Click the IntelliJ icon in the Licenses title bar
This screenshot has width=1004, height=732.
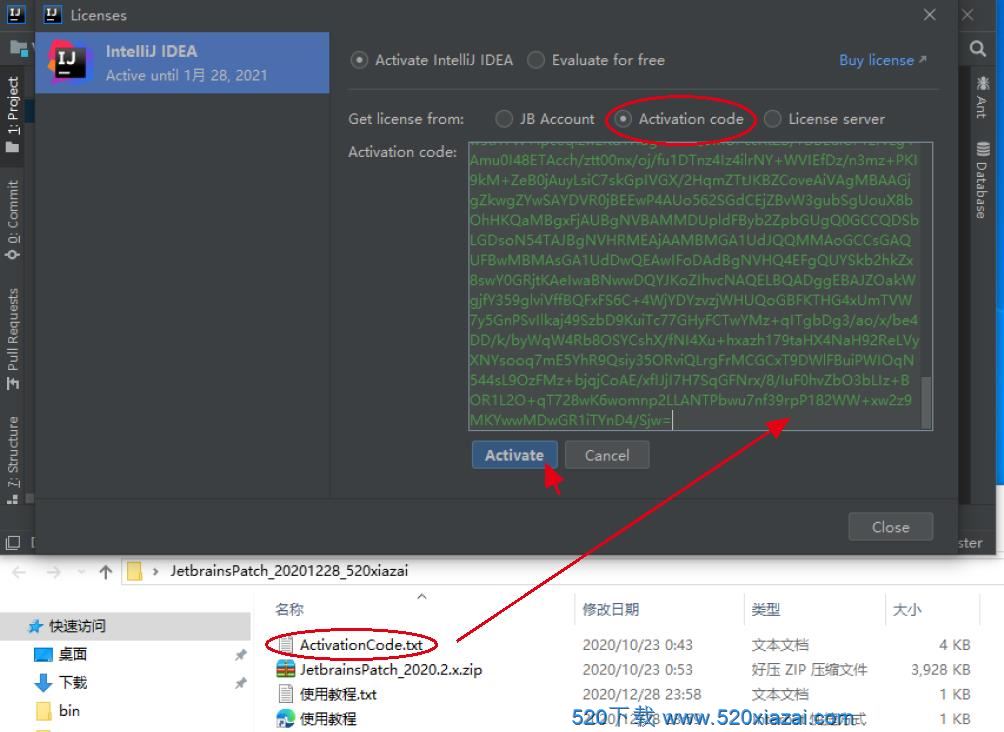tap(53, 15)
